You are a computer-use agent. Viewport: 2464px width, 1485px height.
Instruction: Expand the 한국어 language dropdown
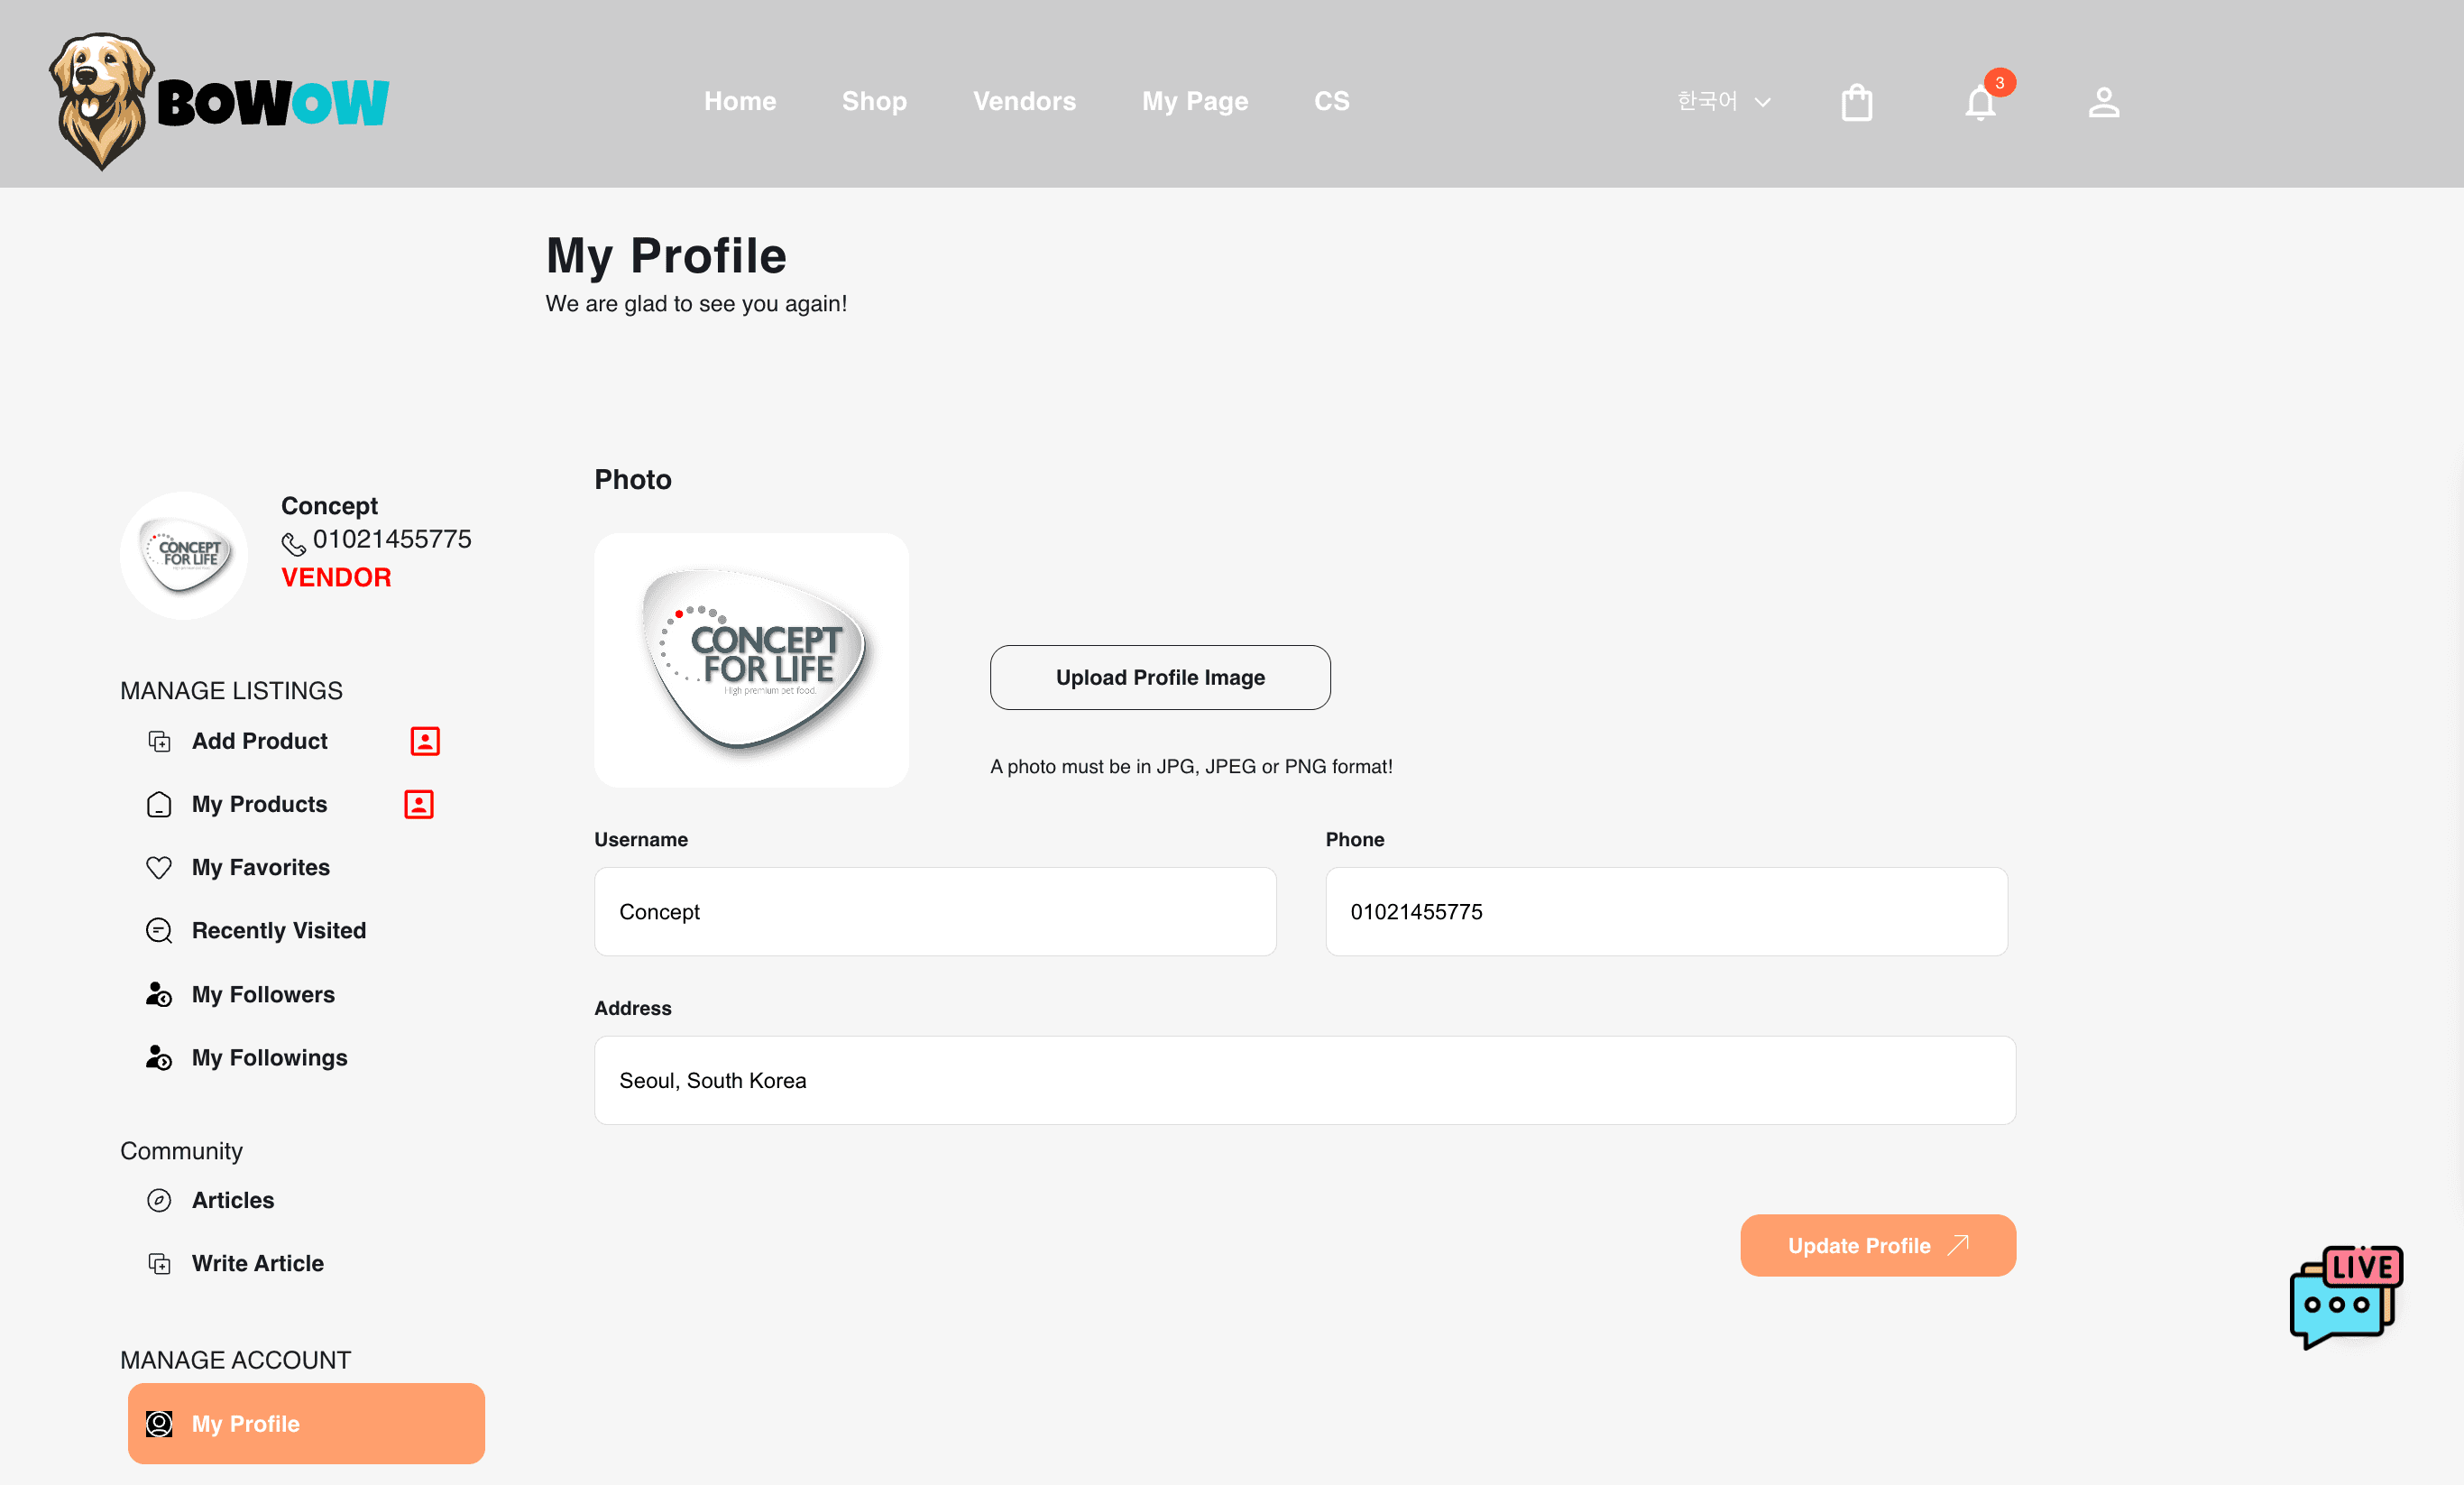(1724, 101)
